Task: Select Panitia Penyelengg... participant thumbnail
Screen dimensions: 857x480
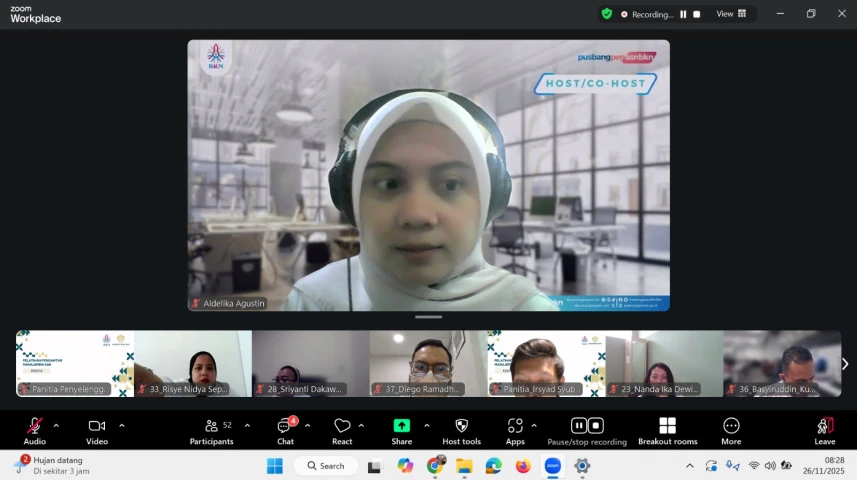Action: (75, 364)
